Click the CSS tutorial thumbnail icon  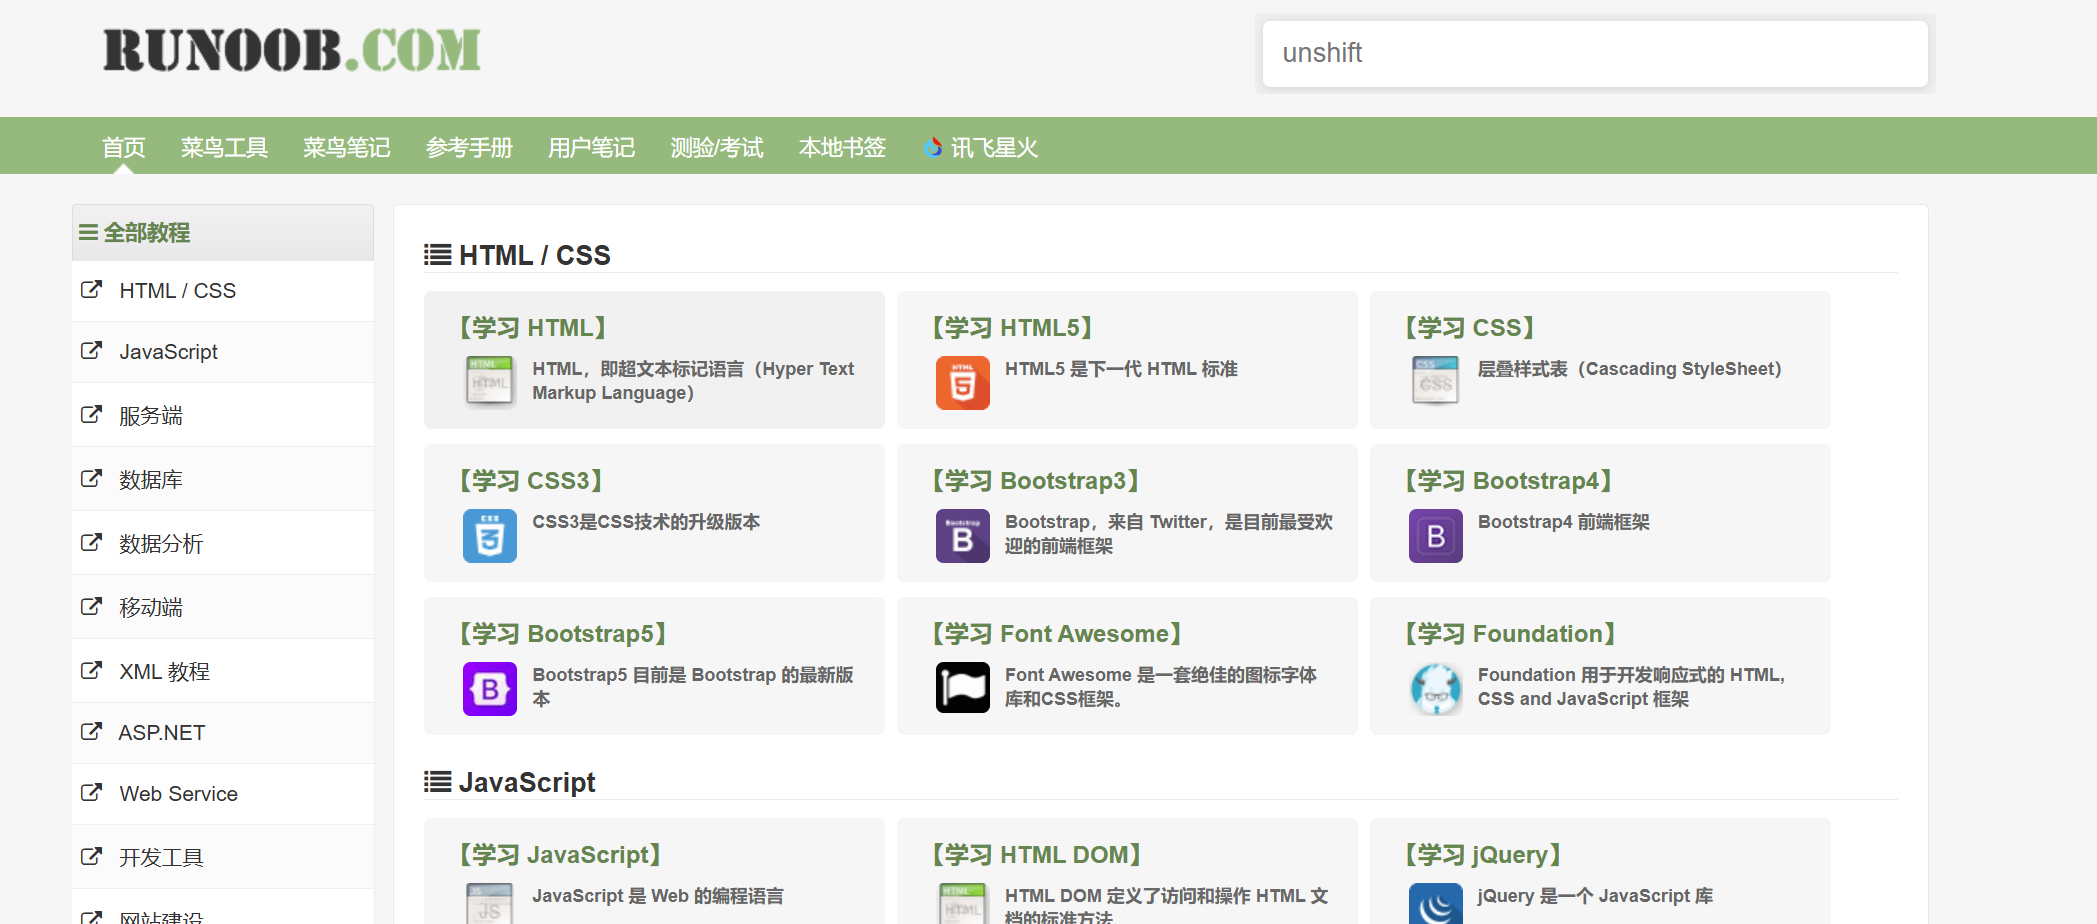(x=1436, y=382)
